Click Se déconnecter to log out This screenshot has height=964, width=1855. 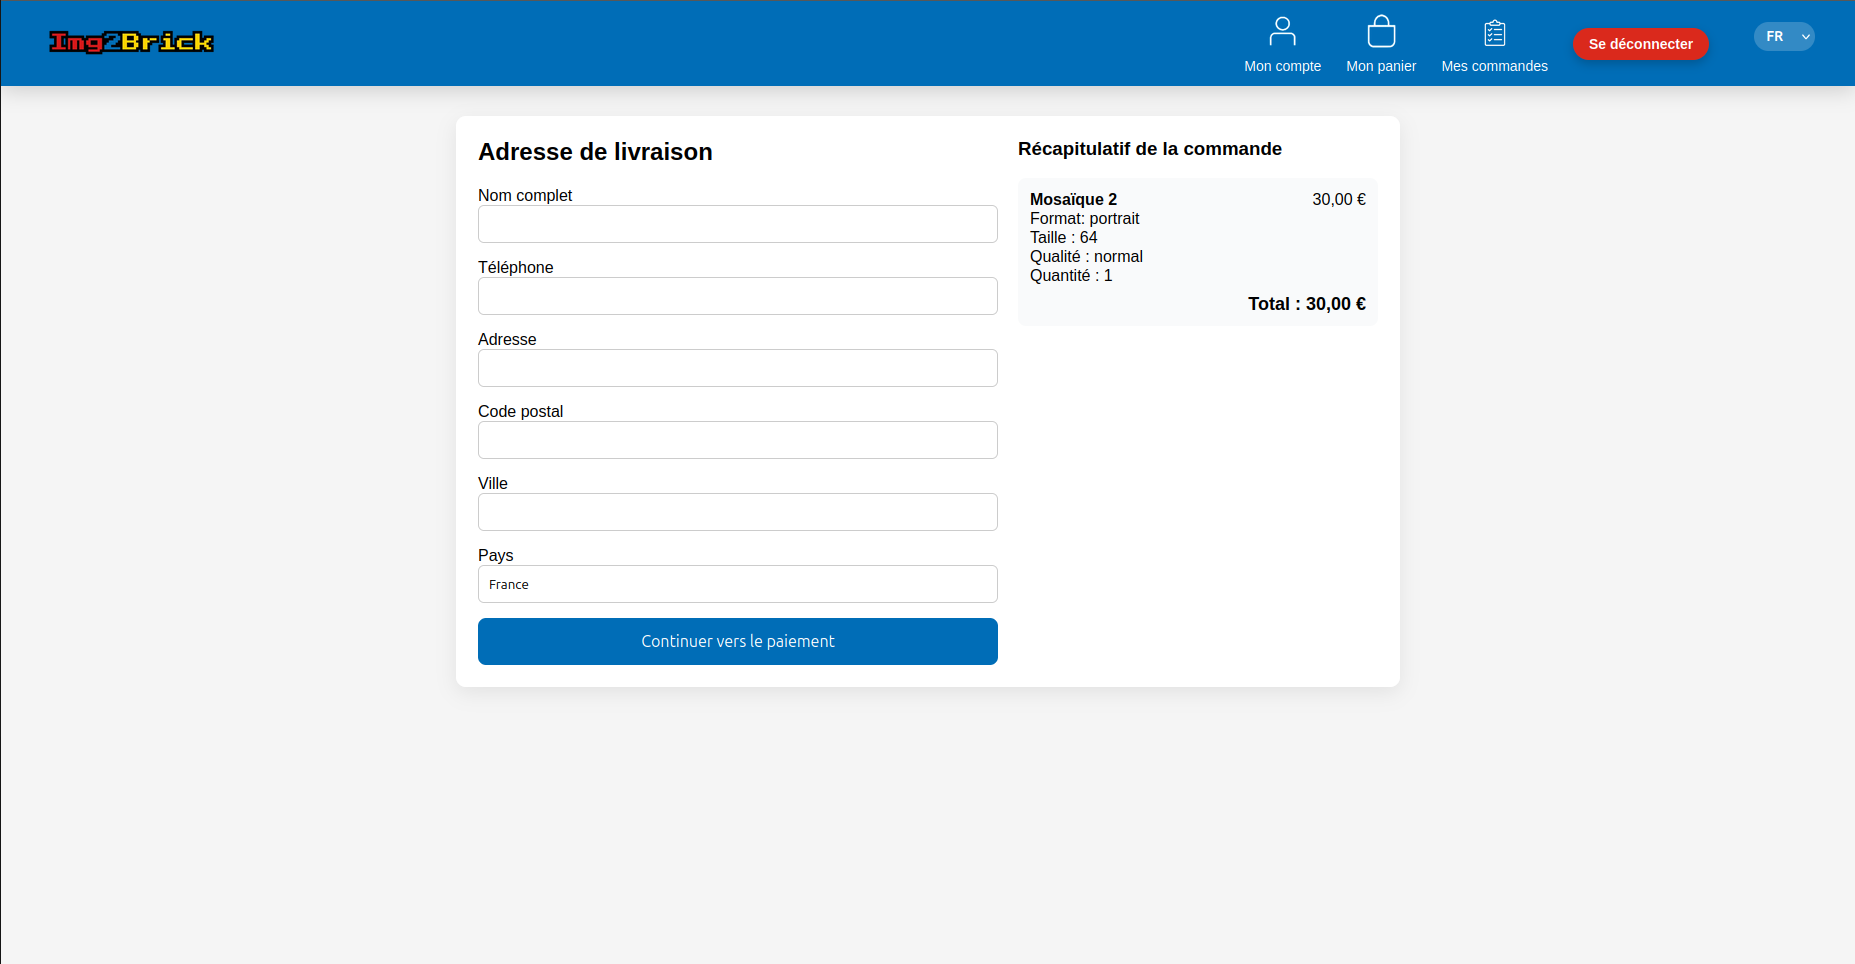[1640, 43]
